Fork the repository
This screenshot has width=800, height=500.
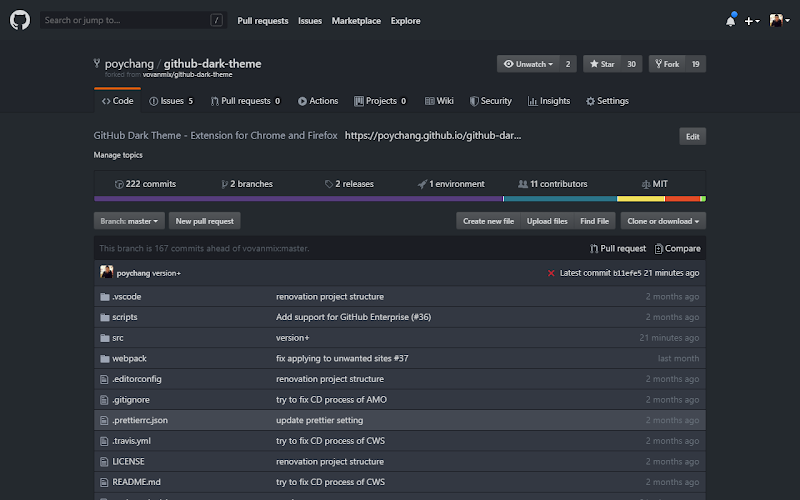click(667, 64)
